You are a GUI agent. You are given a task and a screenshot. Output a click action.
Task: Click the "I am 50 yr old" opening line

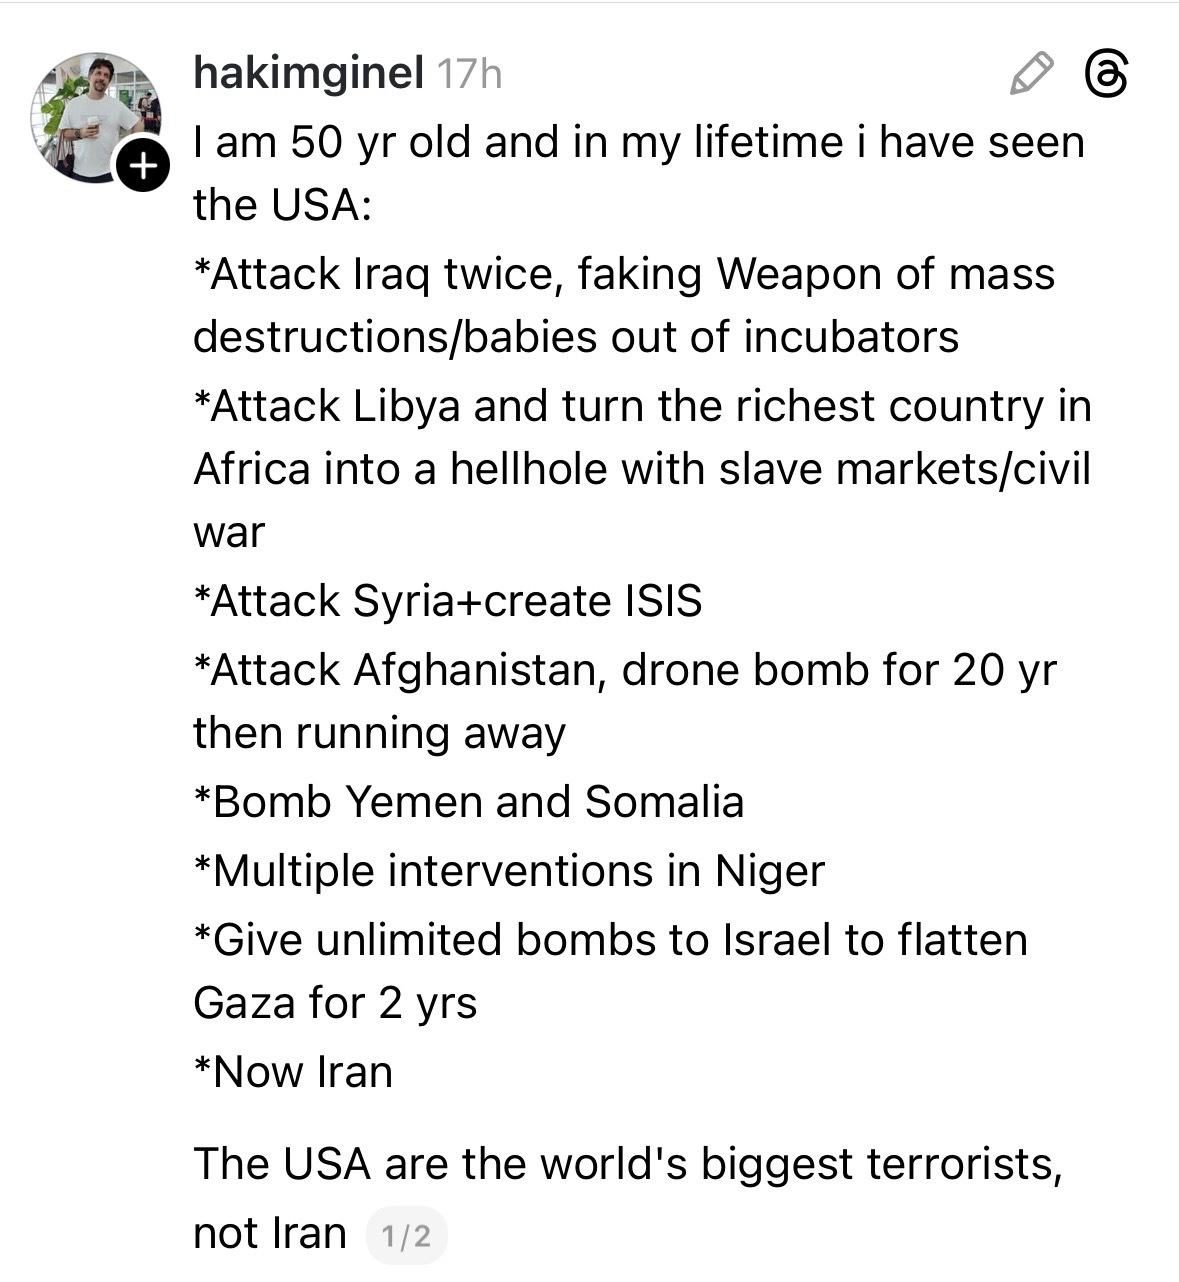pyautogui.click(x=638, y=142)
